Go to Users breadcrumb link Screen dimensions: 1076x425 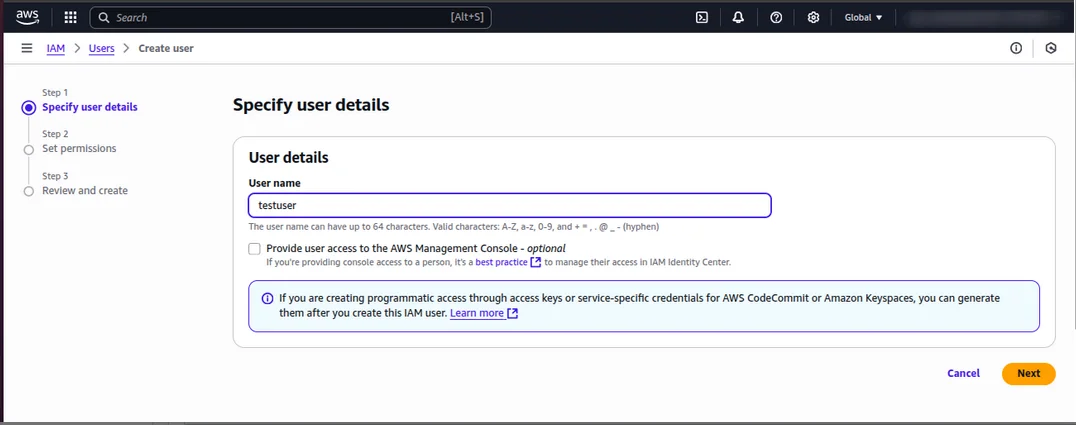(101, 48)
